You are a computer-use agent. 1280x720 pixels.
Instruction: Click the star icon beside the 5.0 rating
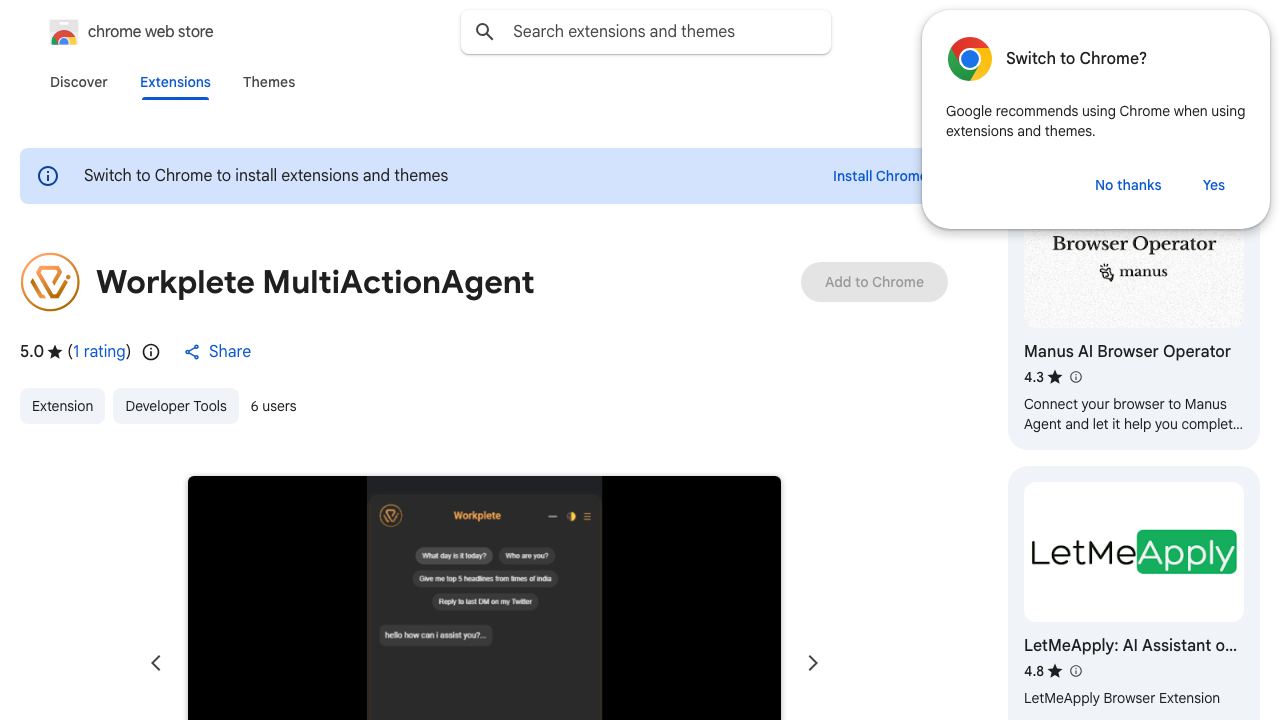coord(55,352)
